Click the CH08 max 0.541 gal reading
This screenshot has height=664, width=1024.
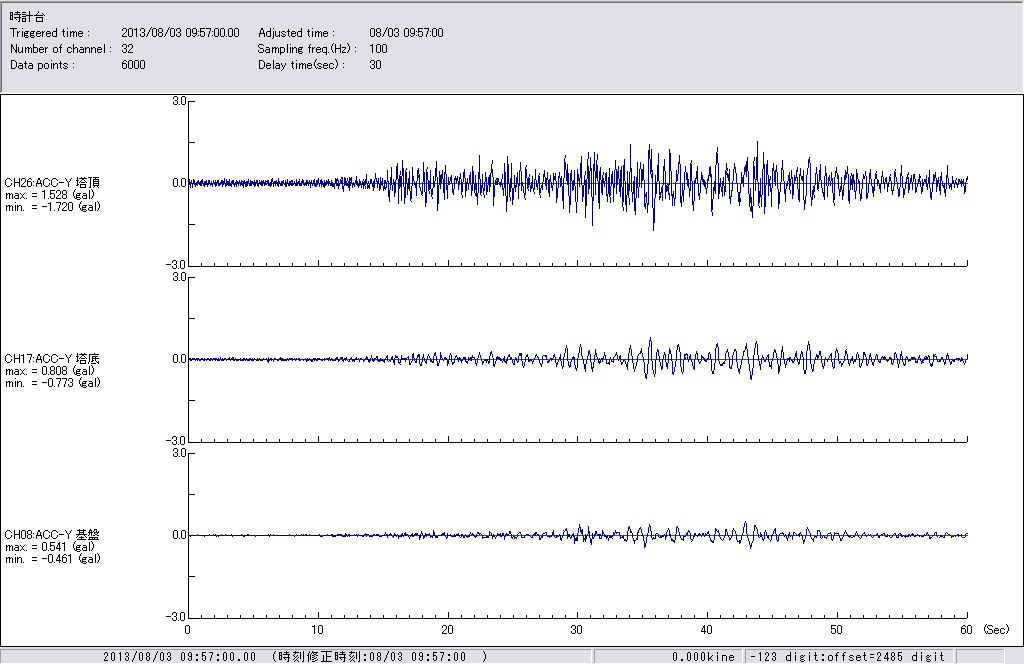coord(50,547)
